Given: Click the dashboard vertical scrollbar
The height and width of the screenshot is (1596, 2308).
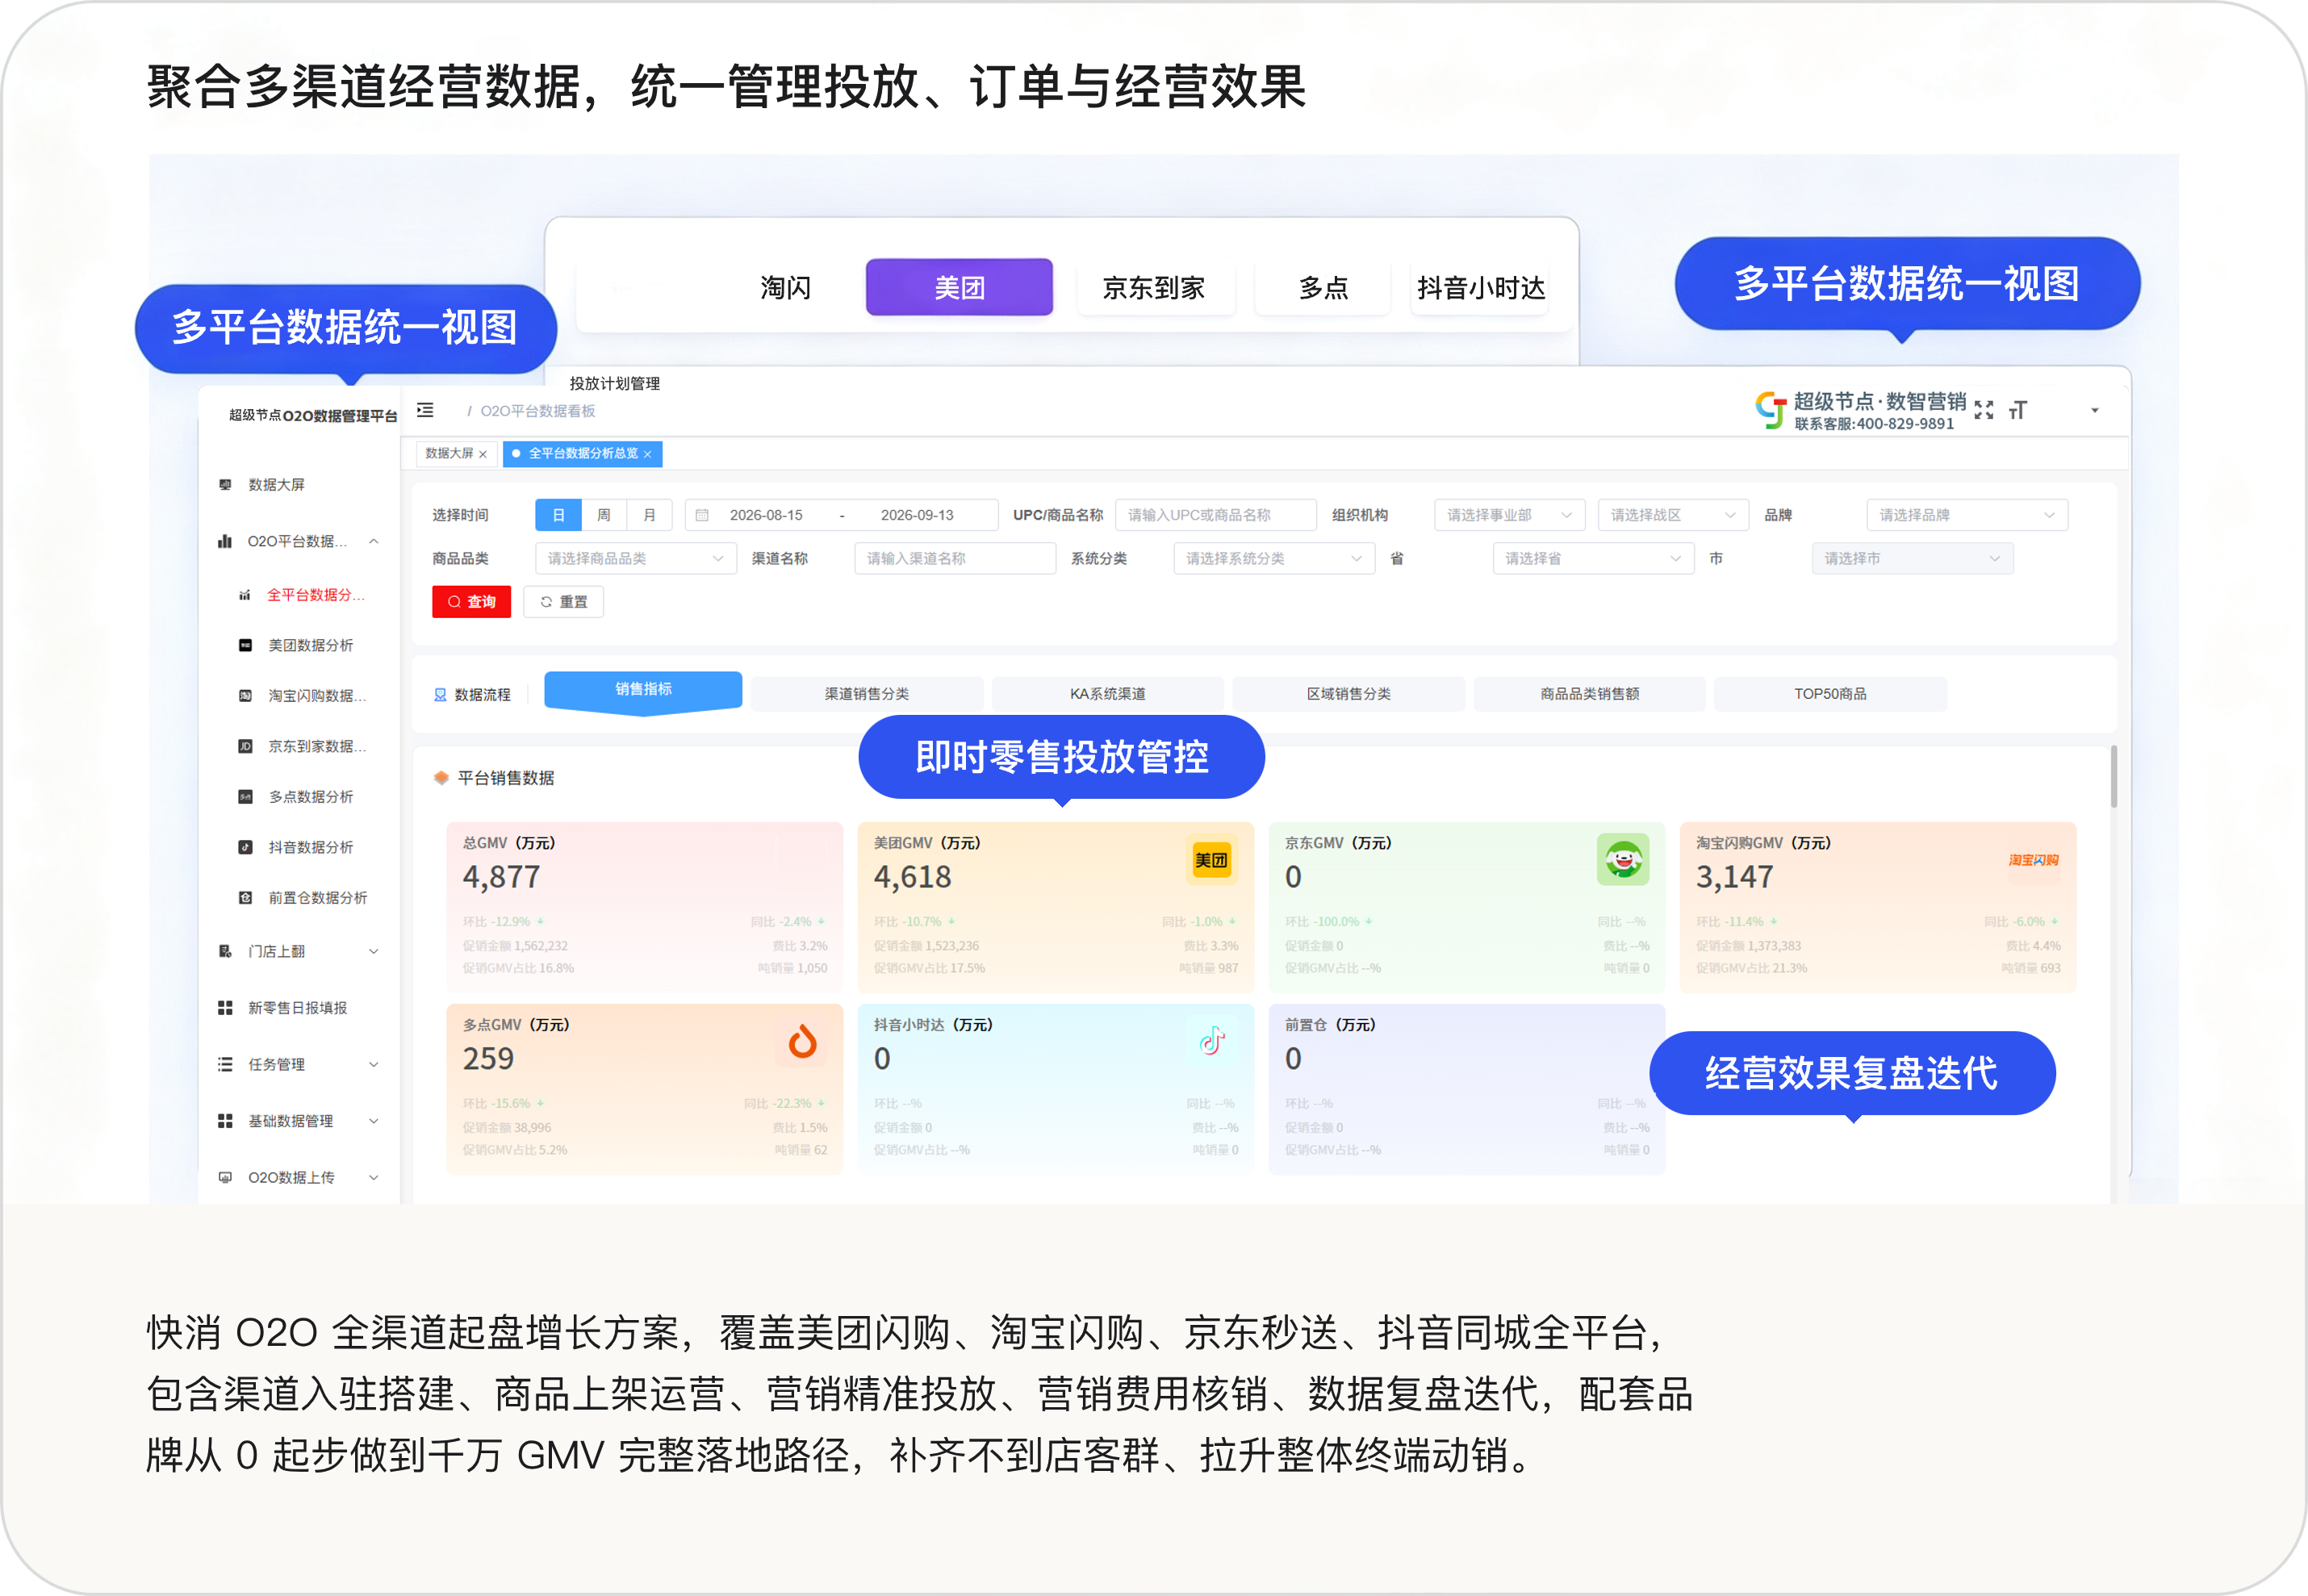Looking at the screenshot, I should [2114, 776].
